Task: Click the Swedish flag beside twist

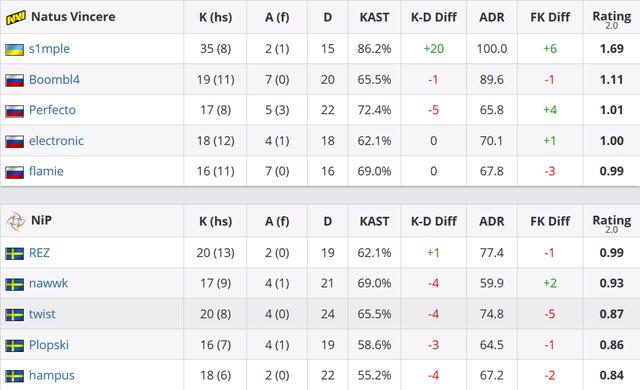Action: coord(15,315)
